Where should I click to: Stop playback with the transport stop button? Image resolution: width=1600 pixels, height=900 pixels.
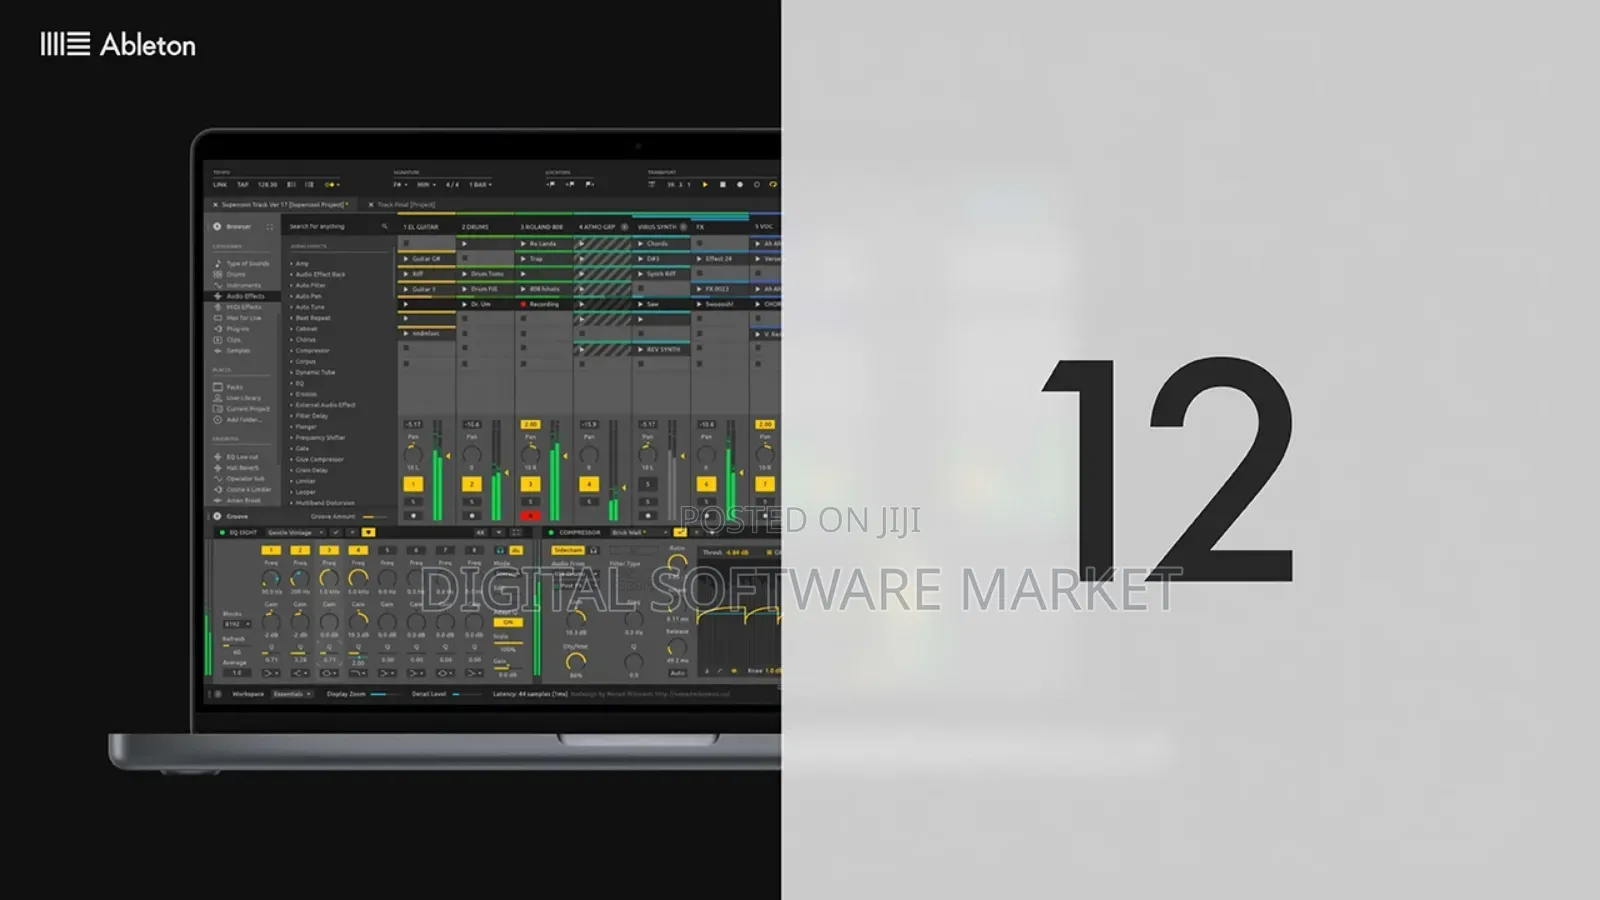(x=722, y=185)
